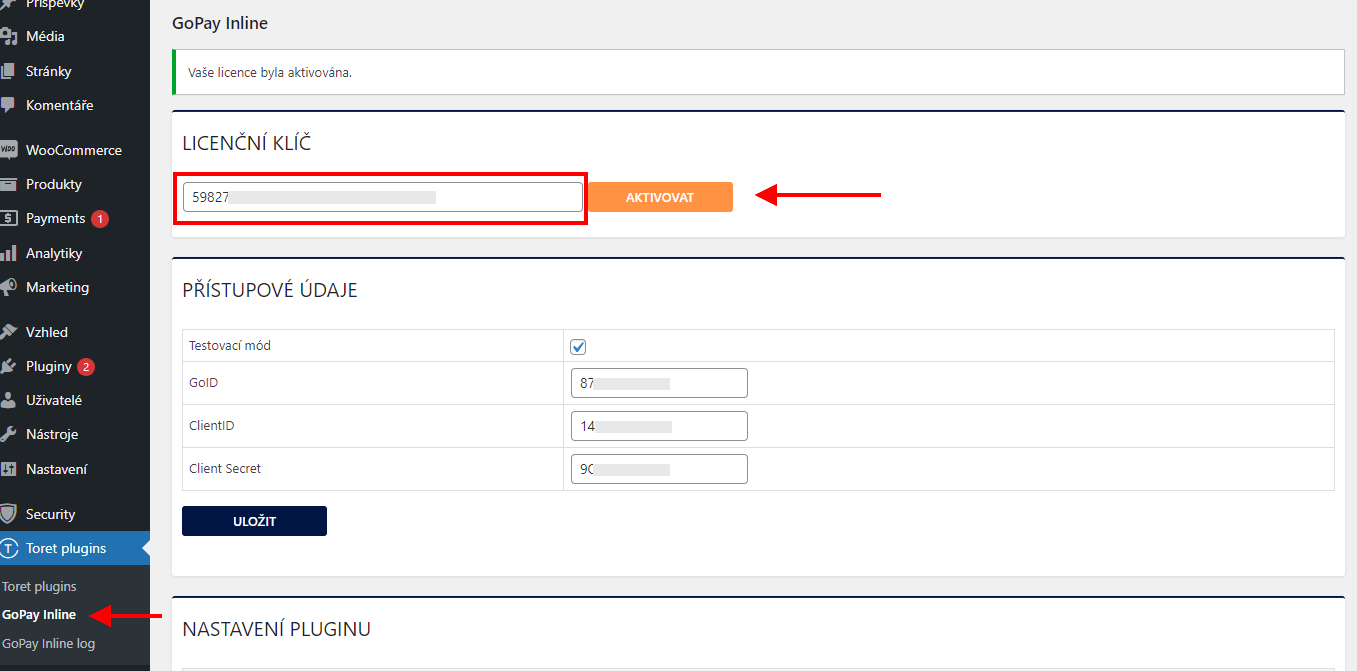Open Média via its sidebar icon

(9, 37)
